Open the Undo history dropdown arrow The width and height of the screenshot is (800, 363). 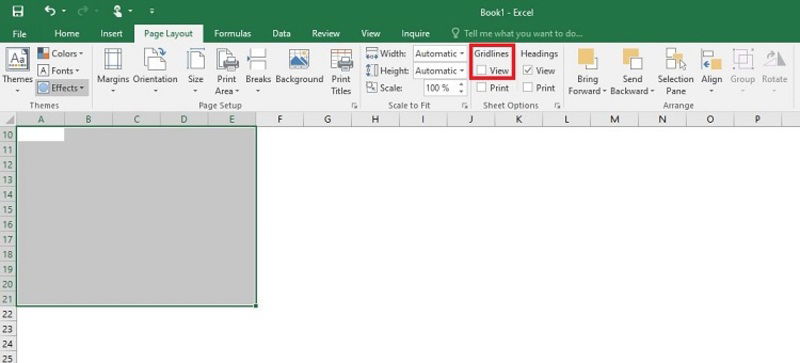pyautogui.click(x=64, y=11)
